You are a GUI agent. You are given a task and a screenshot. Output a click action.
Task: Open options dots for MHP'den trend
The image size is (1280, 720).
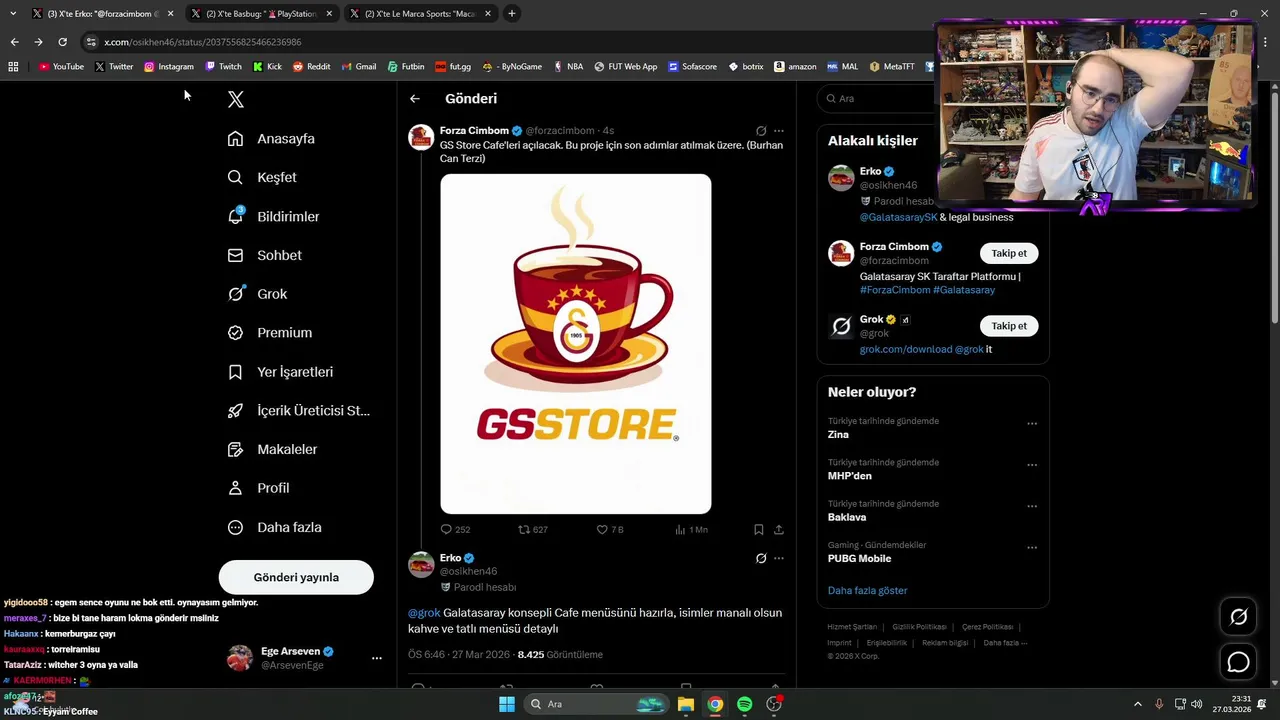point(1032,465)
